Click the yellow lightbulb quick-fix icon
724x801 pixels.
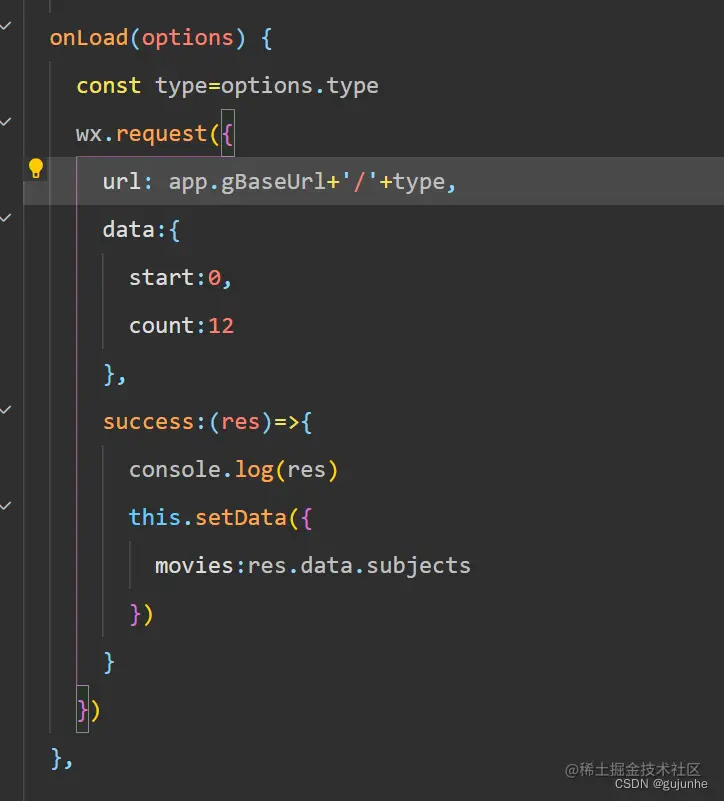(x=36, y=168)
